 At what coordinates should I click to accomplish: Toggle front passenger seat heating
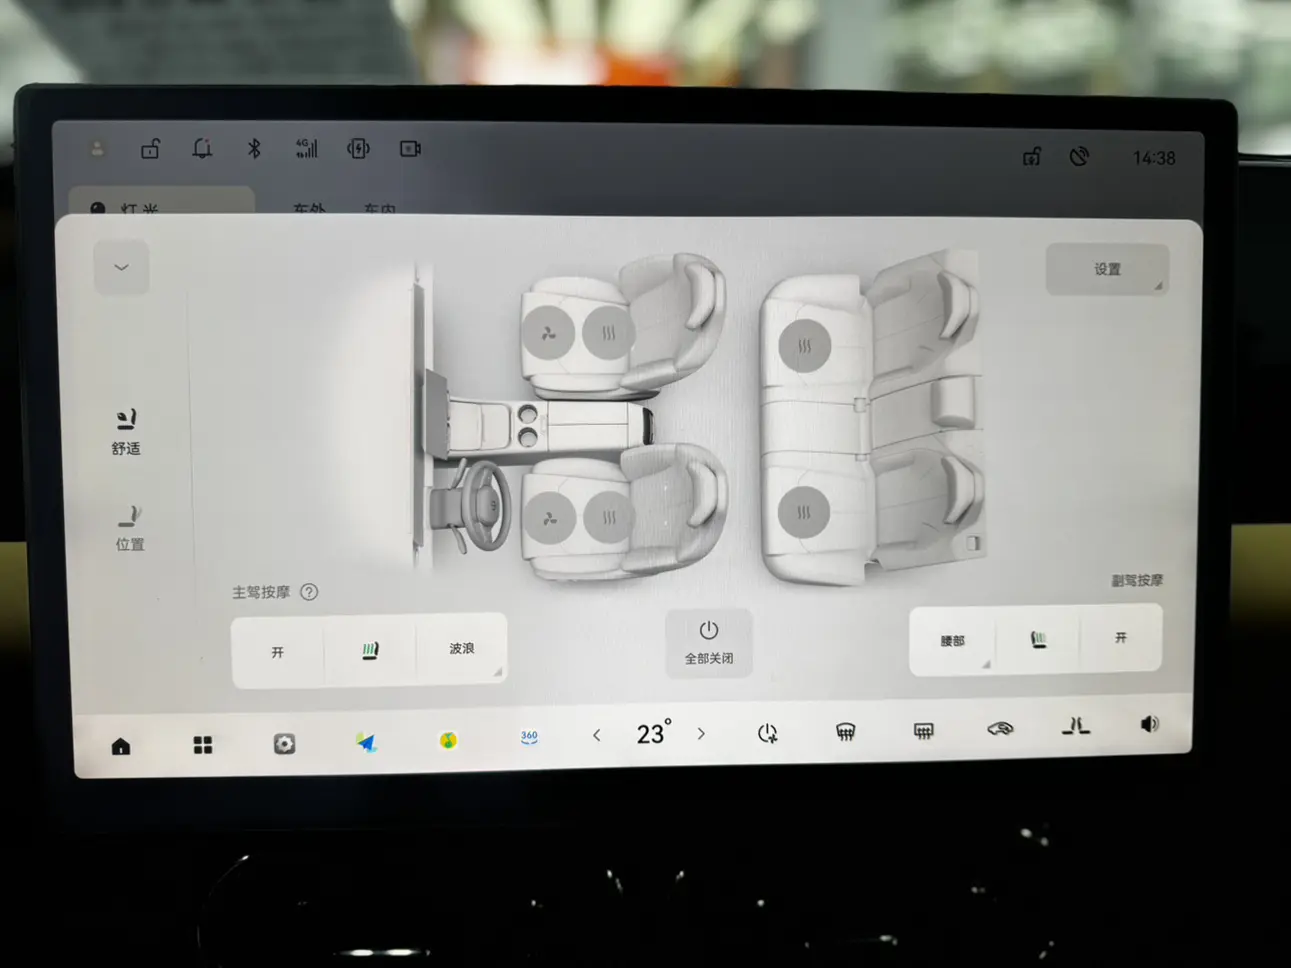[608, 333]
